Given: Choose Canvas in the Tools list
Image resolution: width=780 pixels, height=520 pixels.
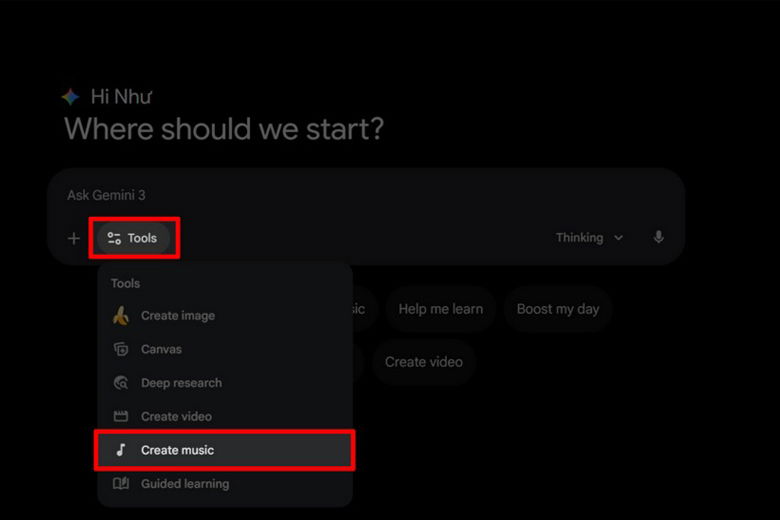Looking at the screenshot, I should [161, 350].
